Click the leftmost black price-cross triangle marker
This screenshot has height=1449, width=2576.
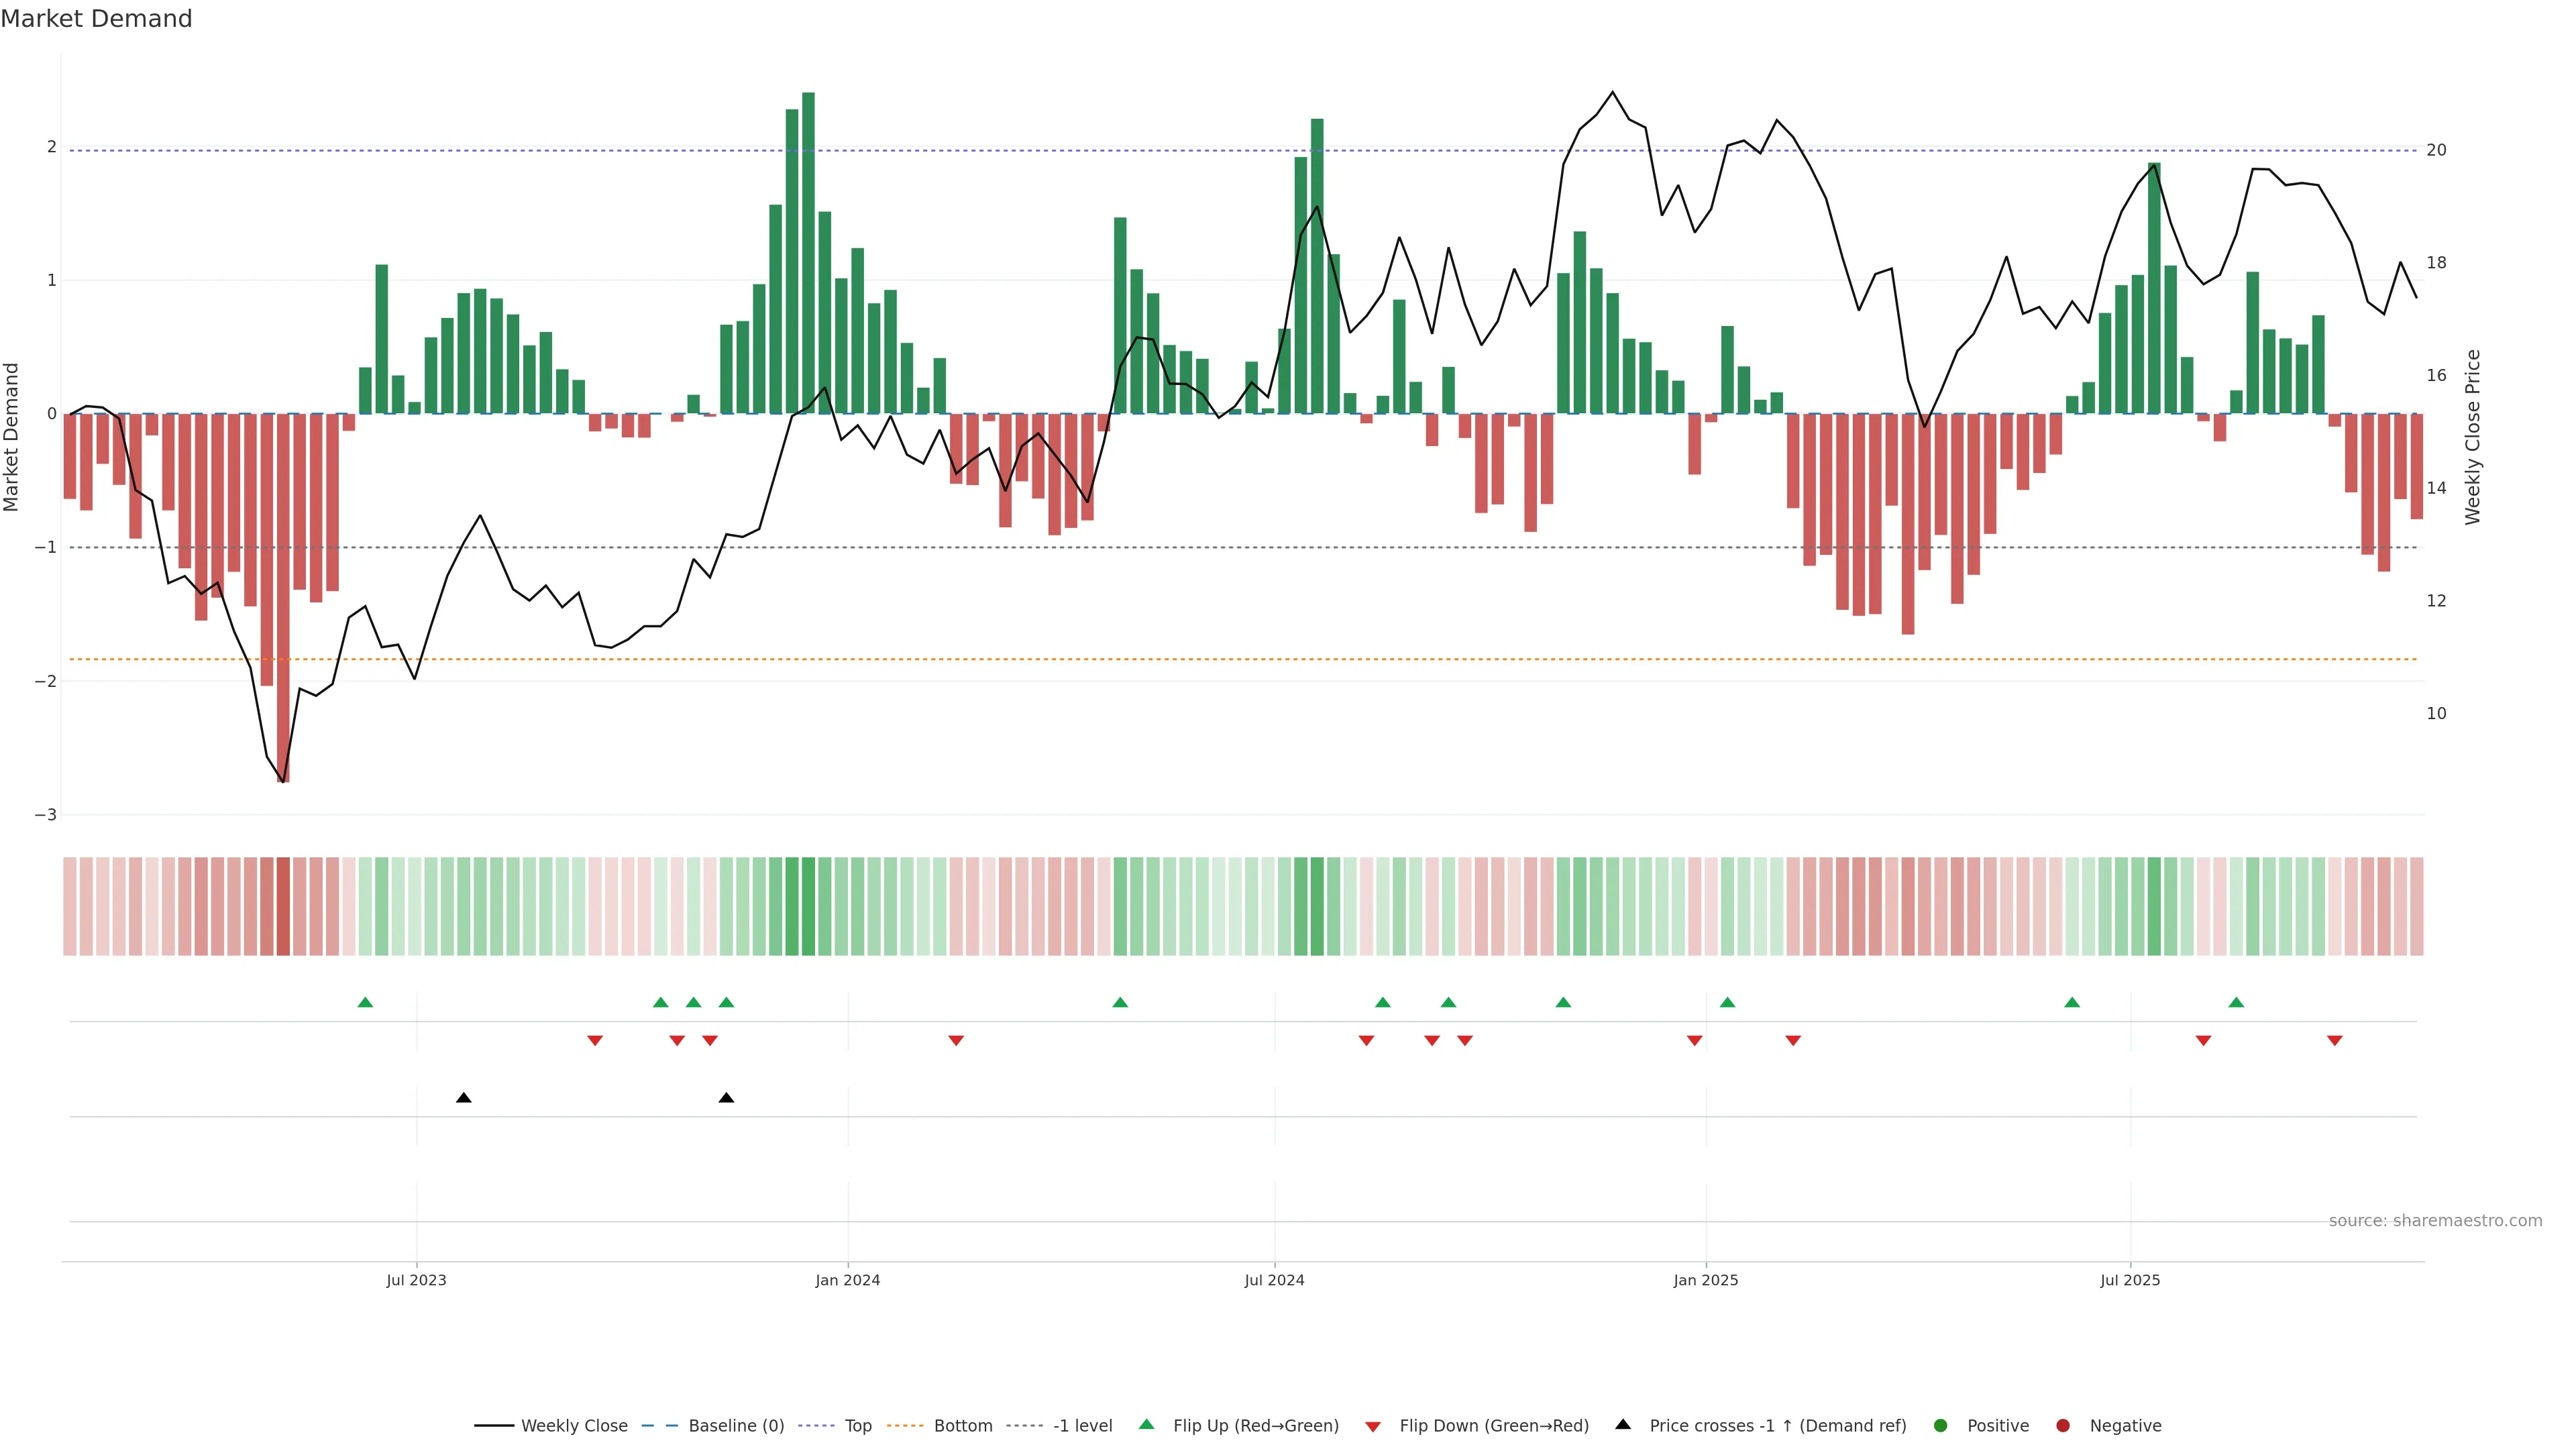coord(464,1098)
